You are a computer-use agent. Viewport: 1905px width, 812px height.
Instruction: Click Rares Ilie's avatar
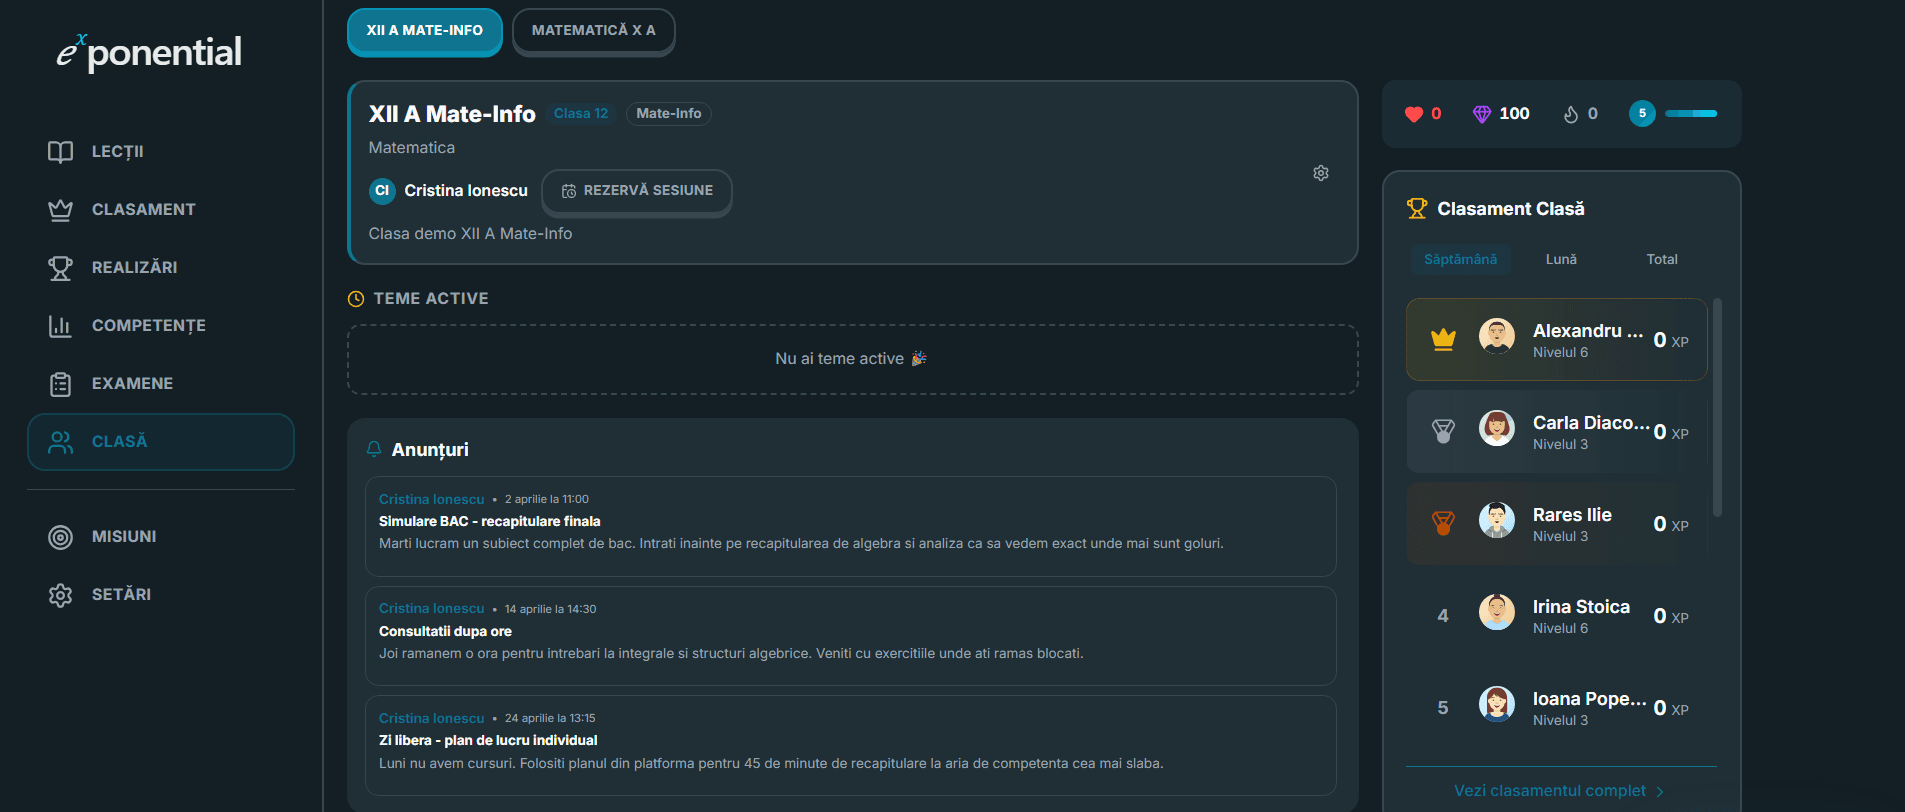pos(1497,520)
